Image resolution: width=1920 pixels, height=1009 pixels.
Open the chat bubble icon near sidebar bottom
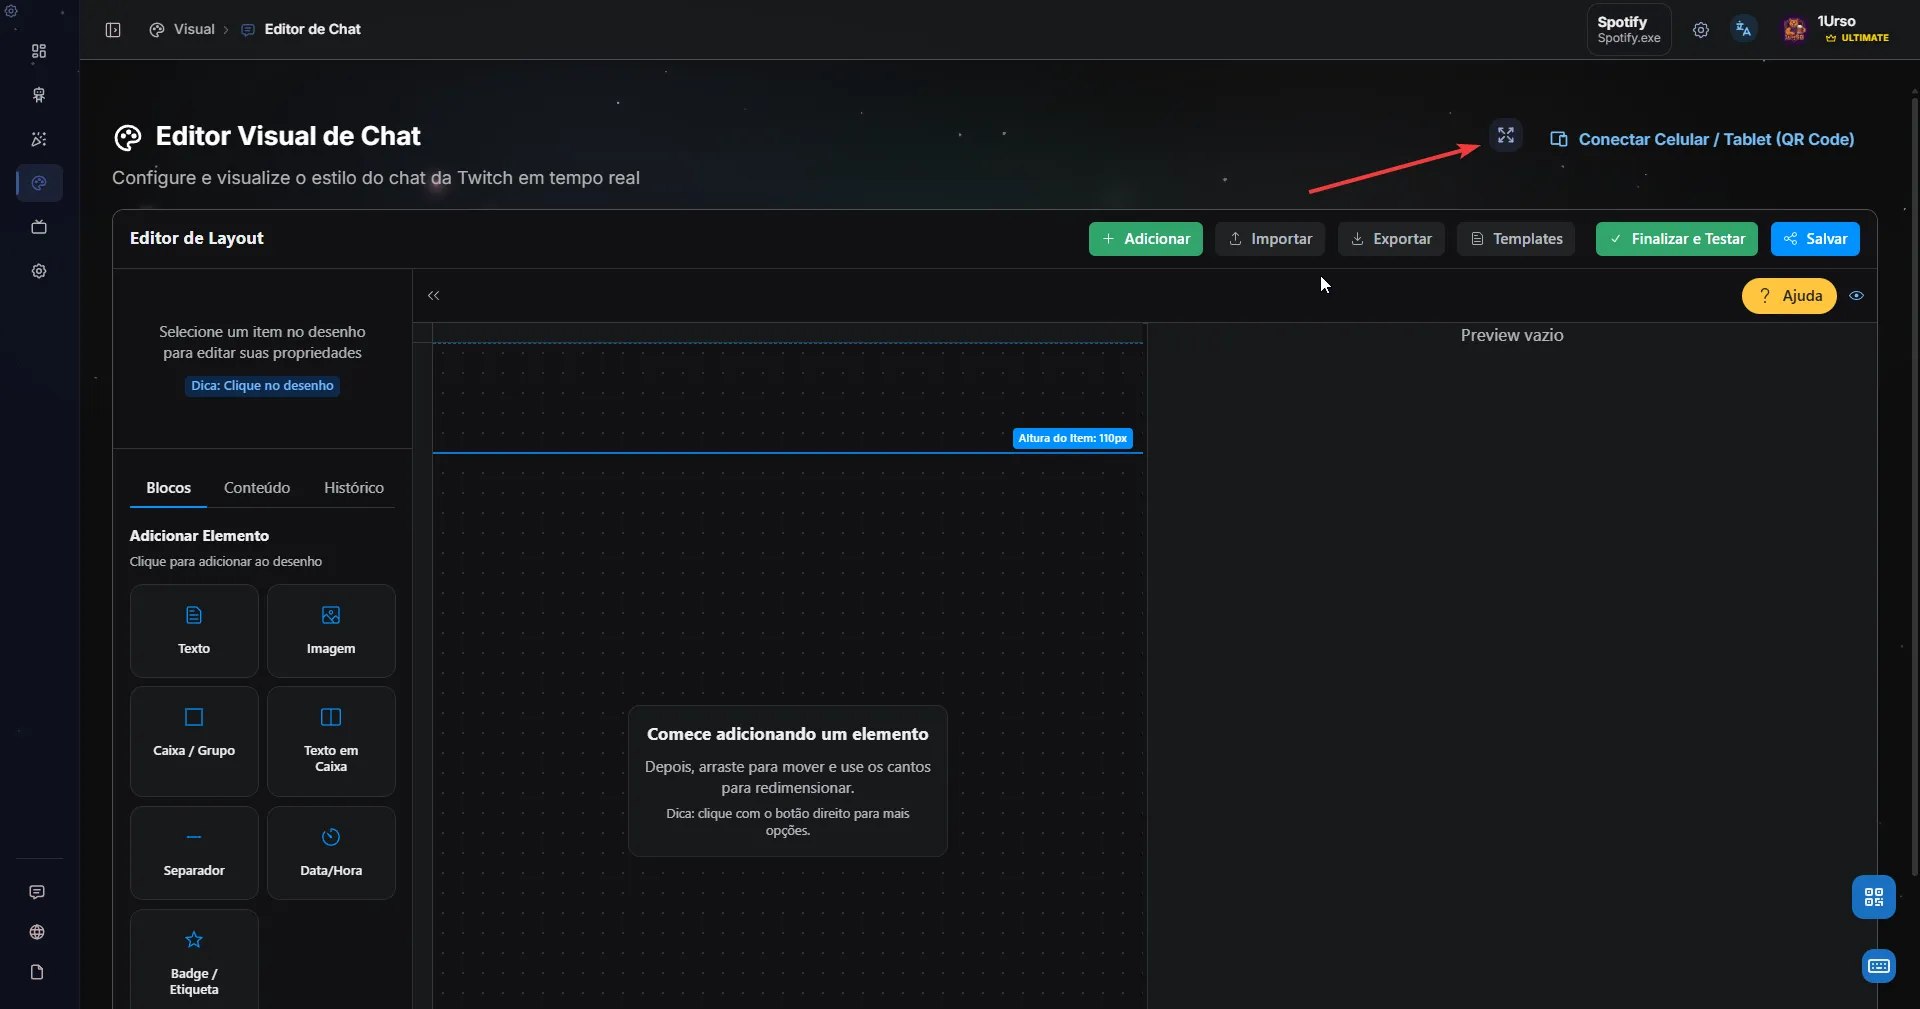pyautogui.click(x=38, y=893)
